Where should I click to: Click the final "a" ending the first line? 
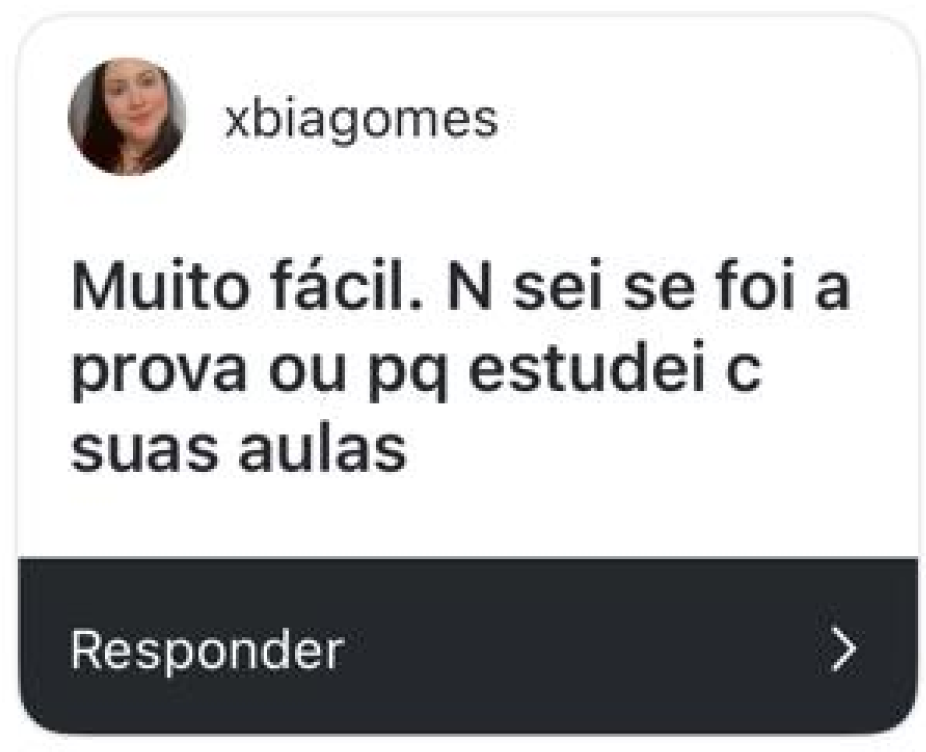point(832,291)
